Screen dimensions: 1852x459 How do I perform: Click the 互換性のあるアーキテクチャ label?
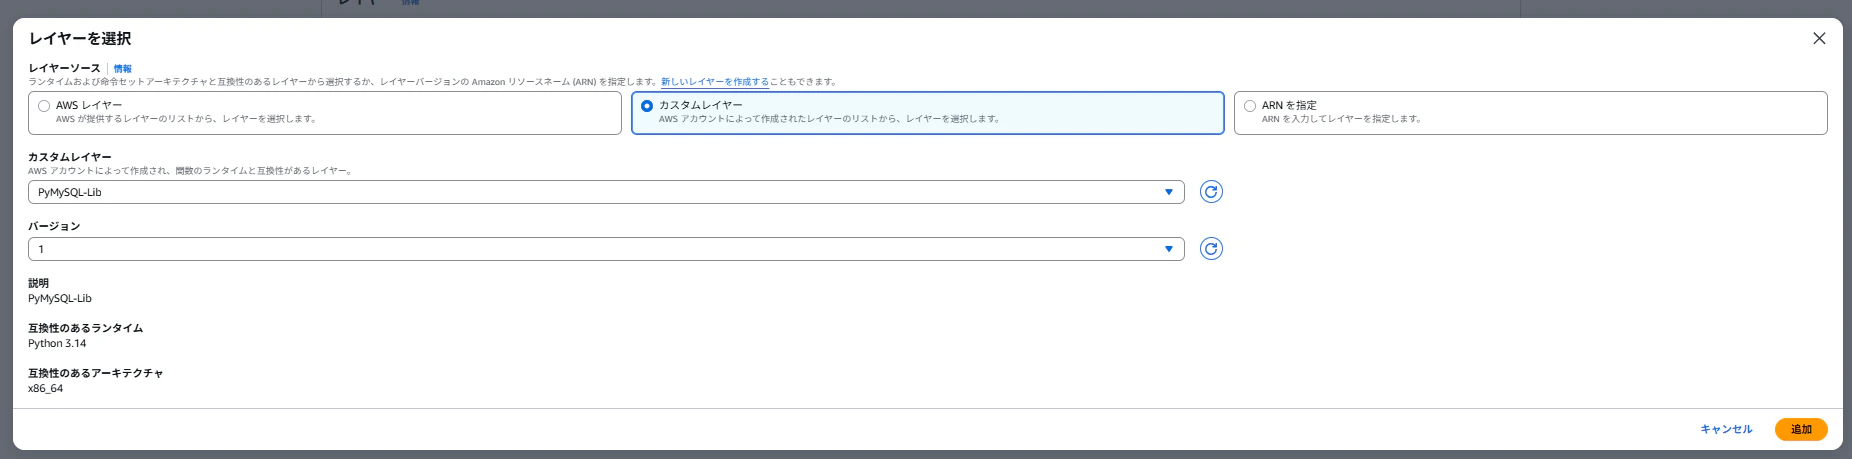95,373
